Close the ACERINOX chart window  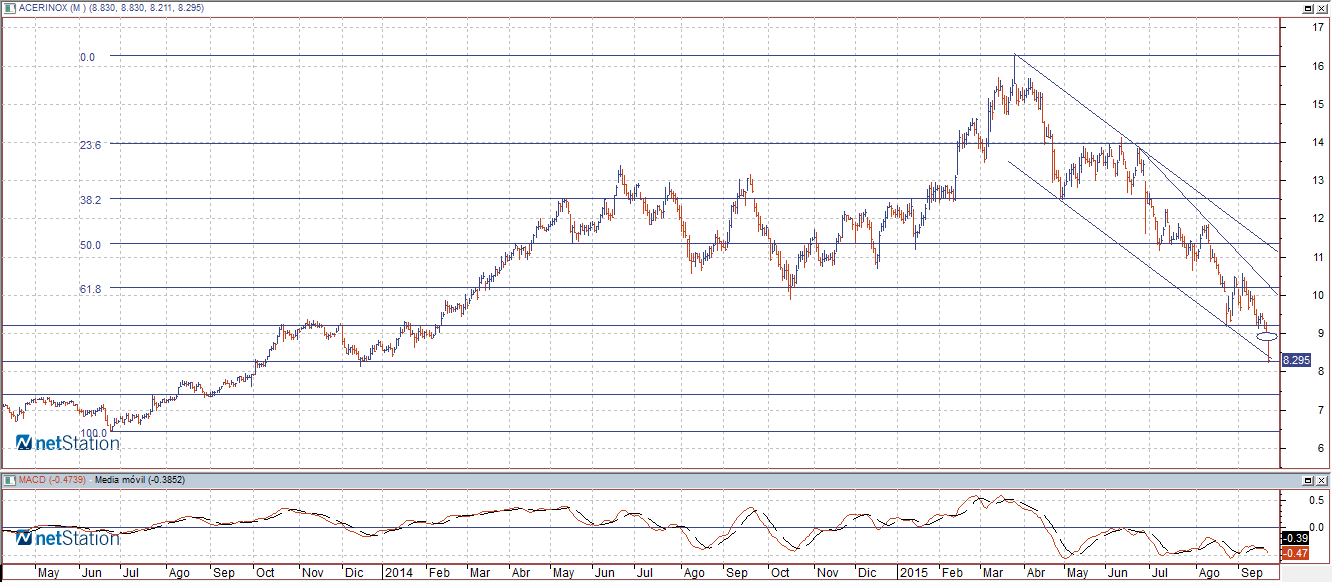[x=1321, y=7]
